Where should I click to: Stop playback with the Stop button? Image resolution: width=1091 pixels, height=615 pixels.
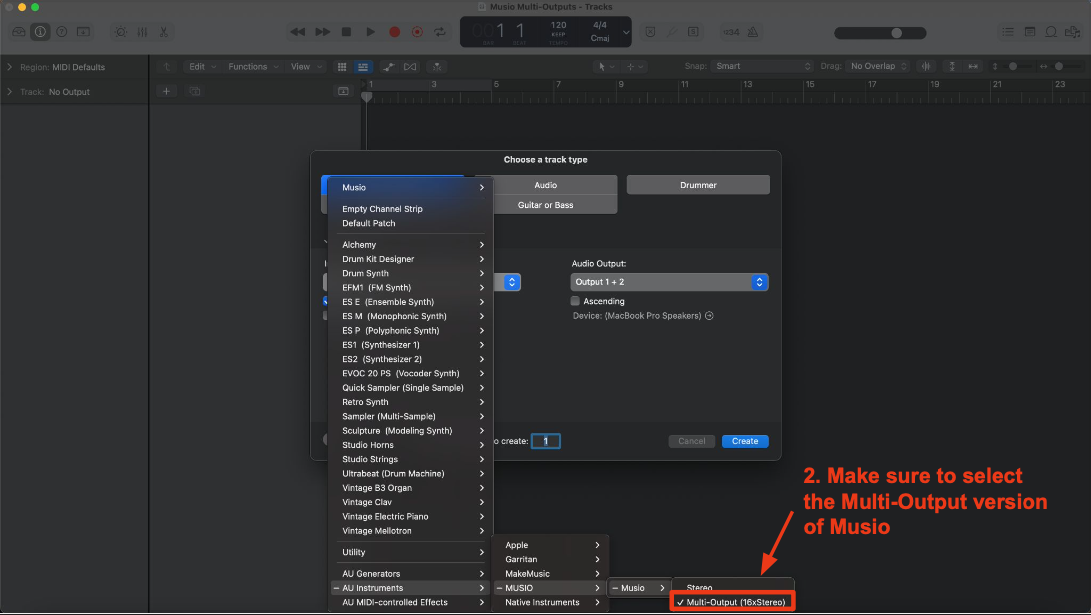pyautogui.click(x=347, y=32)
